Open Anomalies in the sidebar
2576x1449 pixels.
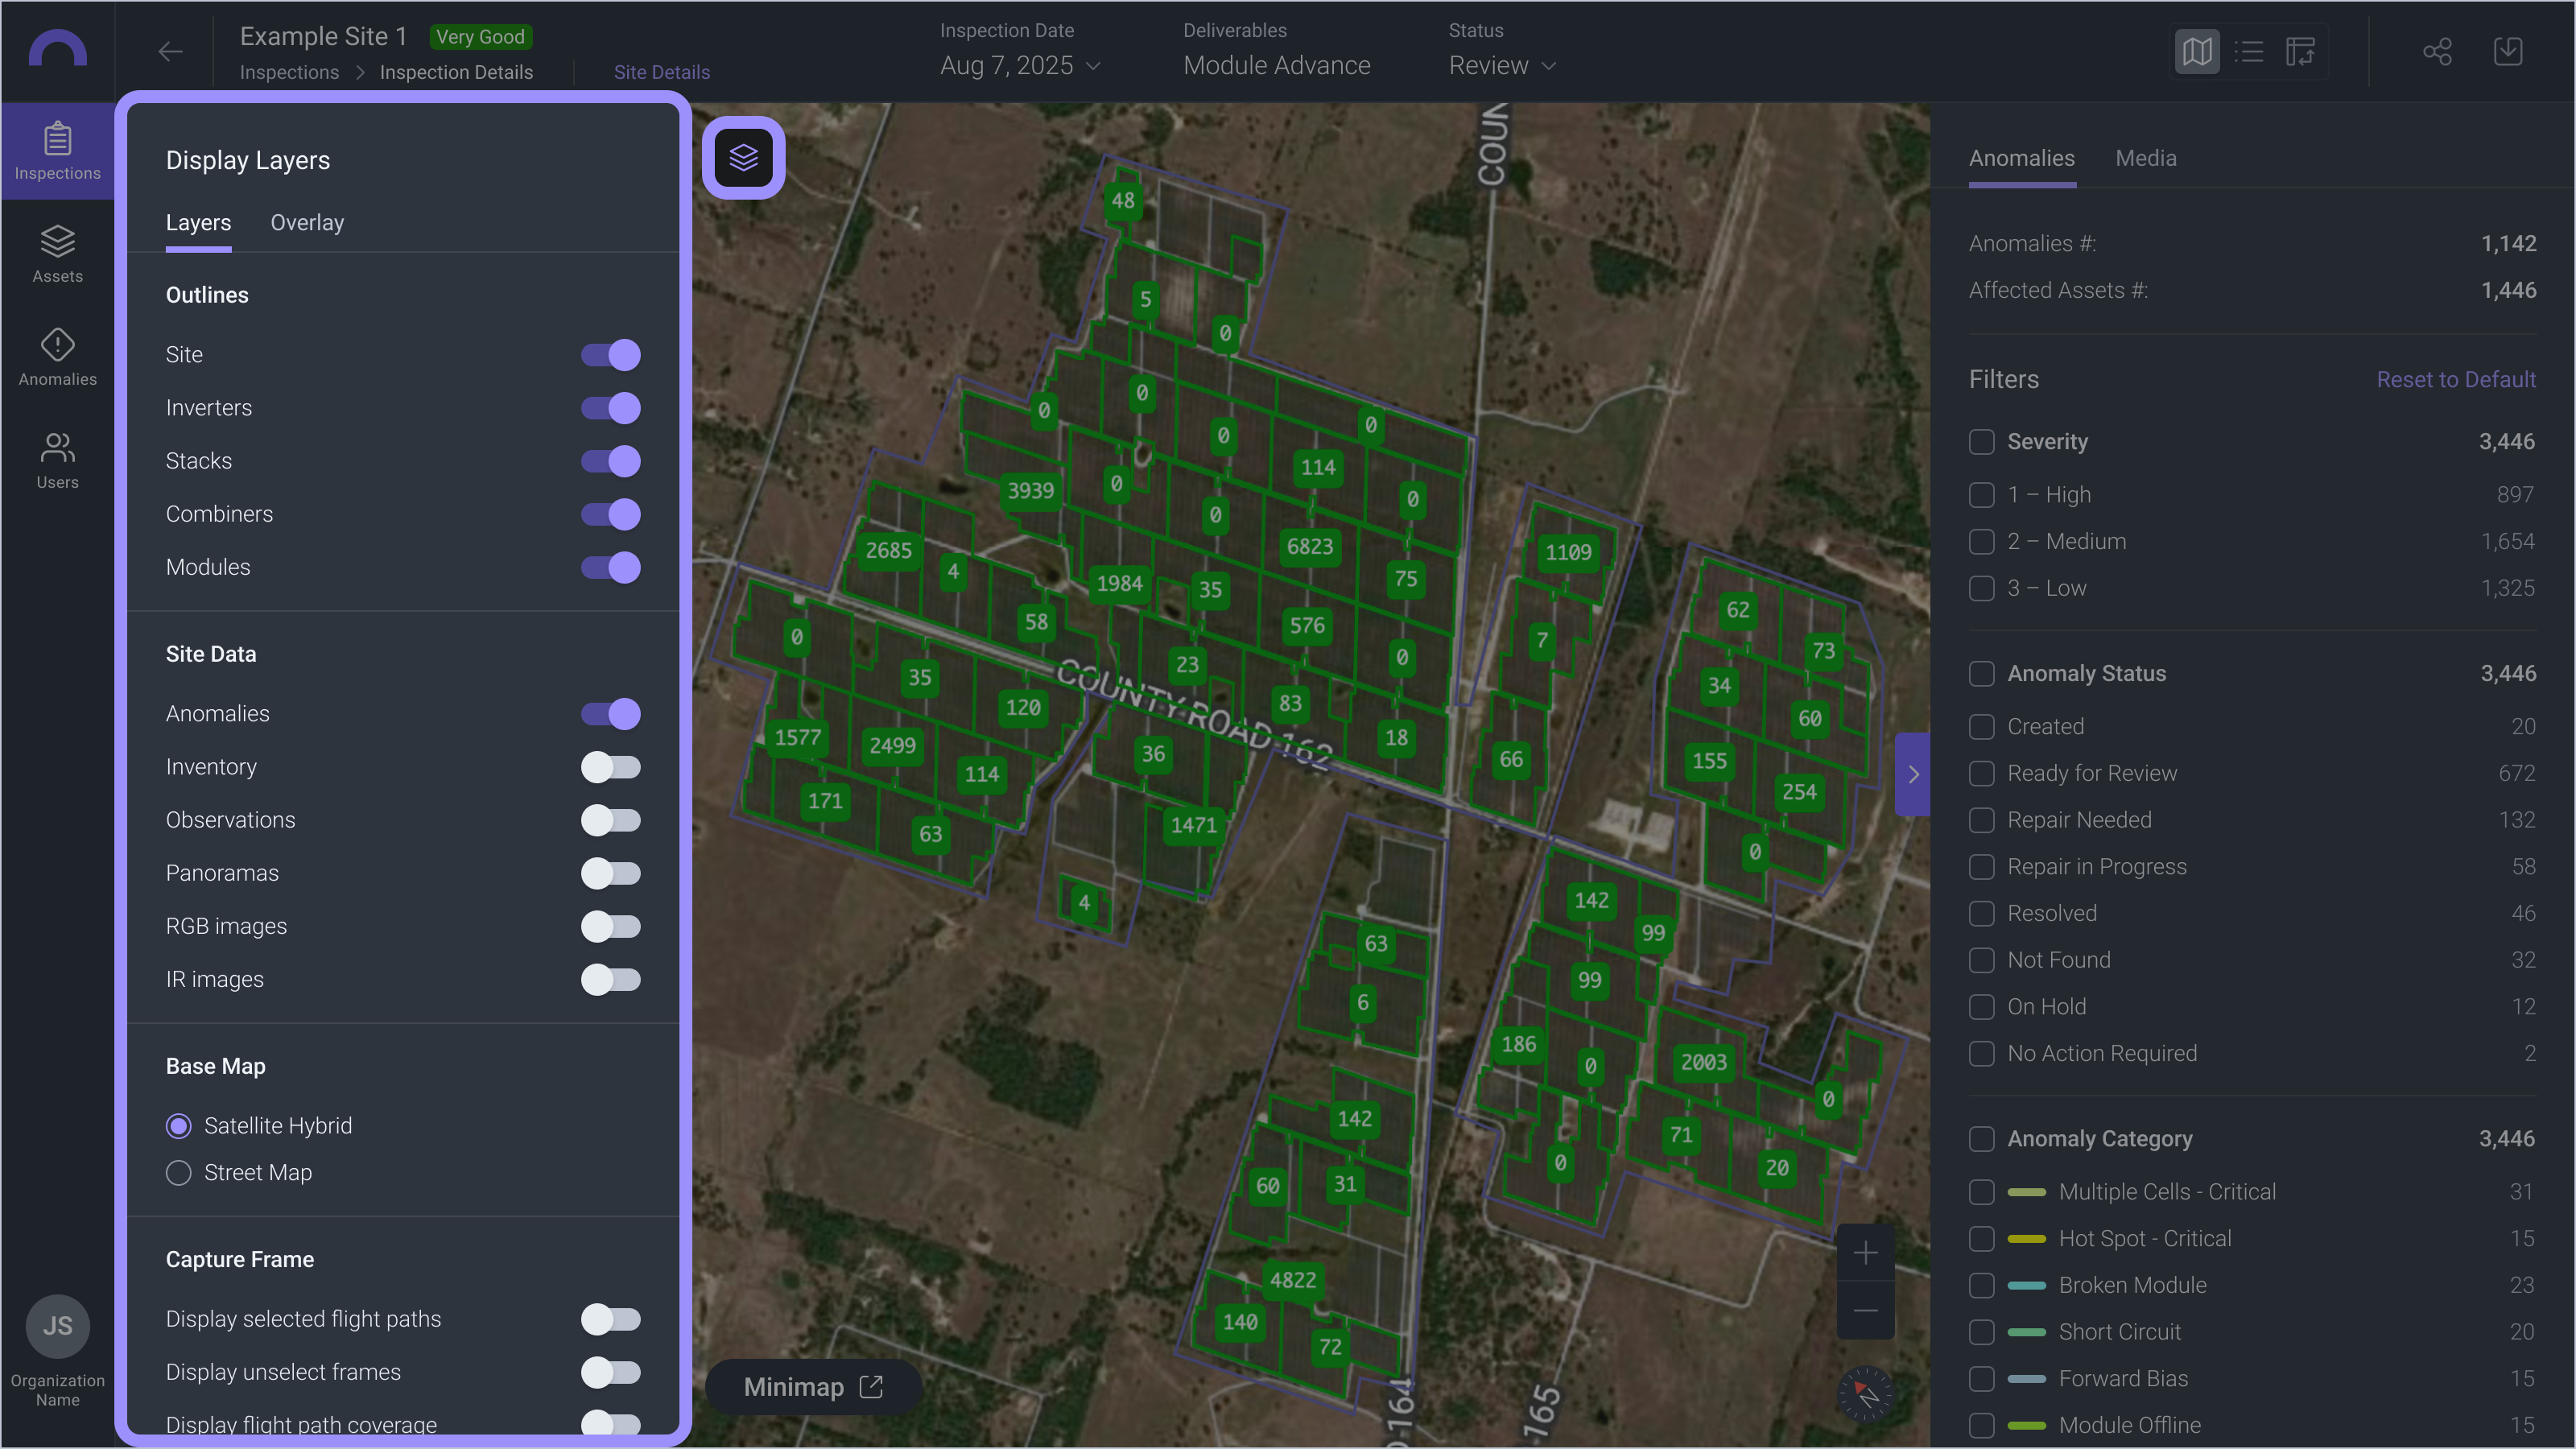(x=57, y=357)
